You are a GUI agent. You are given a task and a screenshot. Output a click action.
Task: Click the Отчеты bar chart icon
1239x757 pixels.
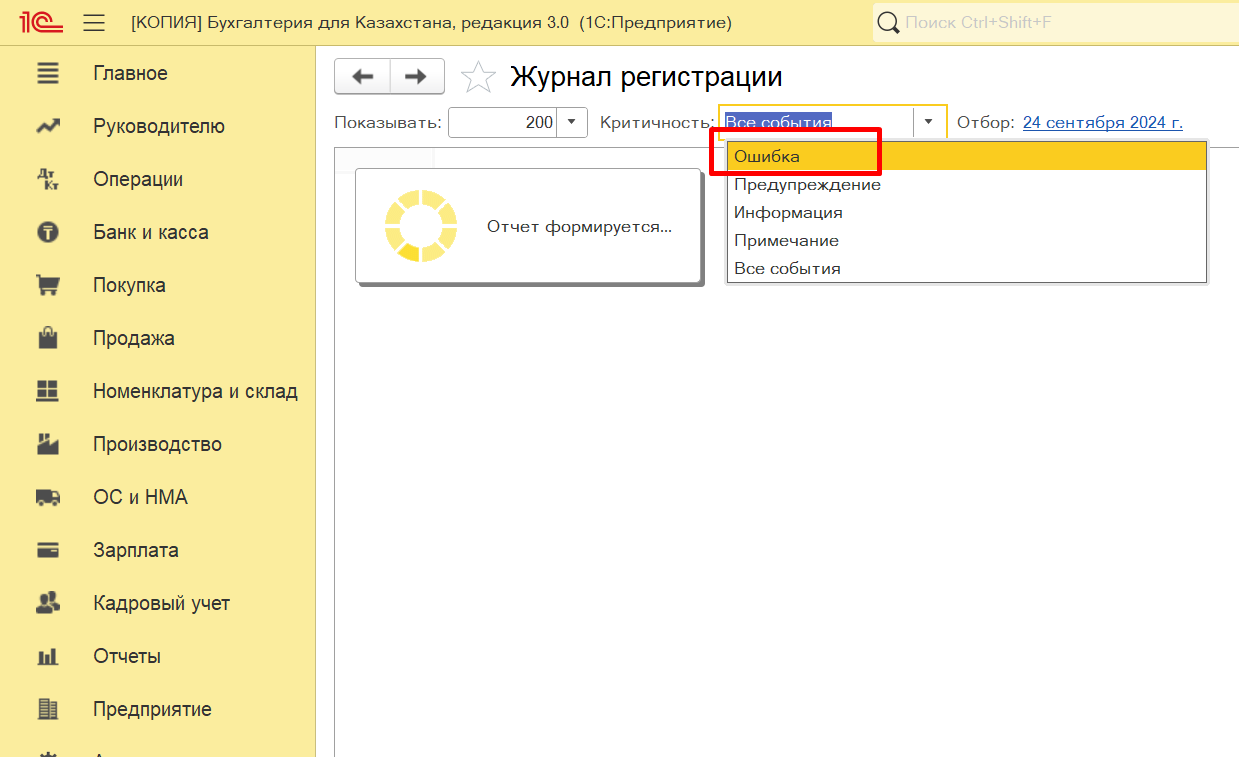47,656
